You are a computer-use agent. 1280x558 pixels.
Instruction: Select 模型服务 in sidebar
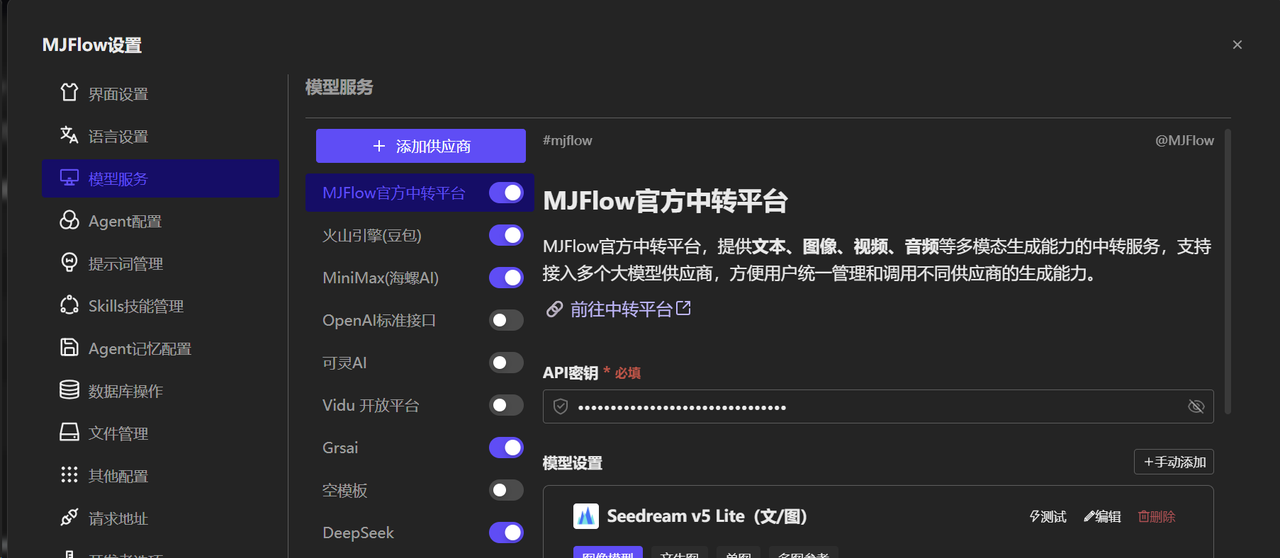(160, 178)
